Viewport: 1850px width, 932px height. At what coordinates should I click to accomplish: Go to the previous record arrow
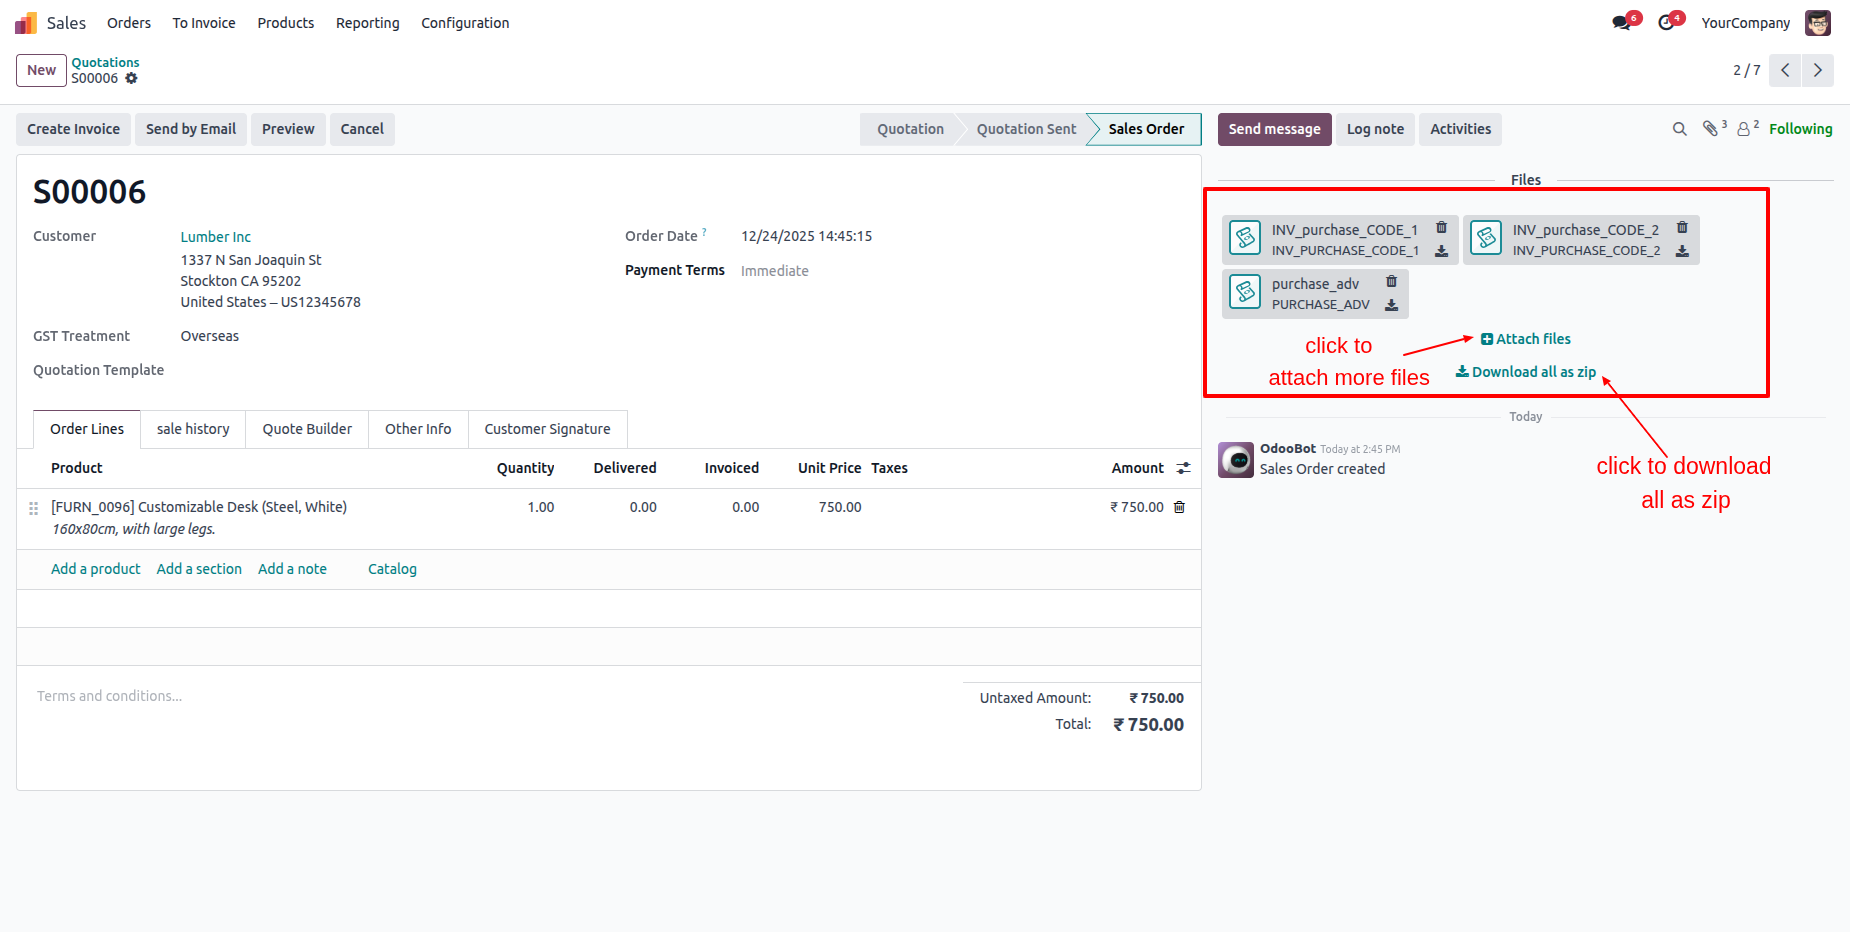click(1785, 70)
